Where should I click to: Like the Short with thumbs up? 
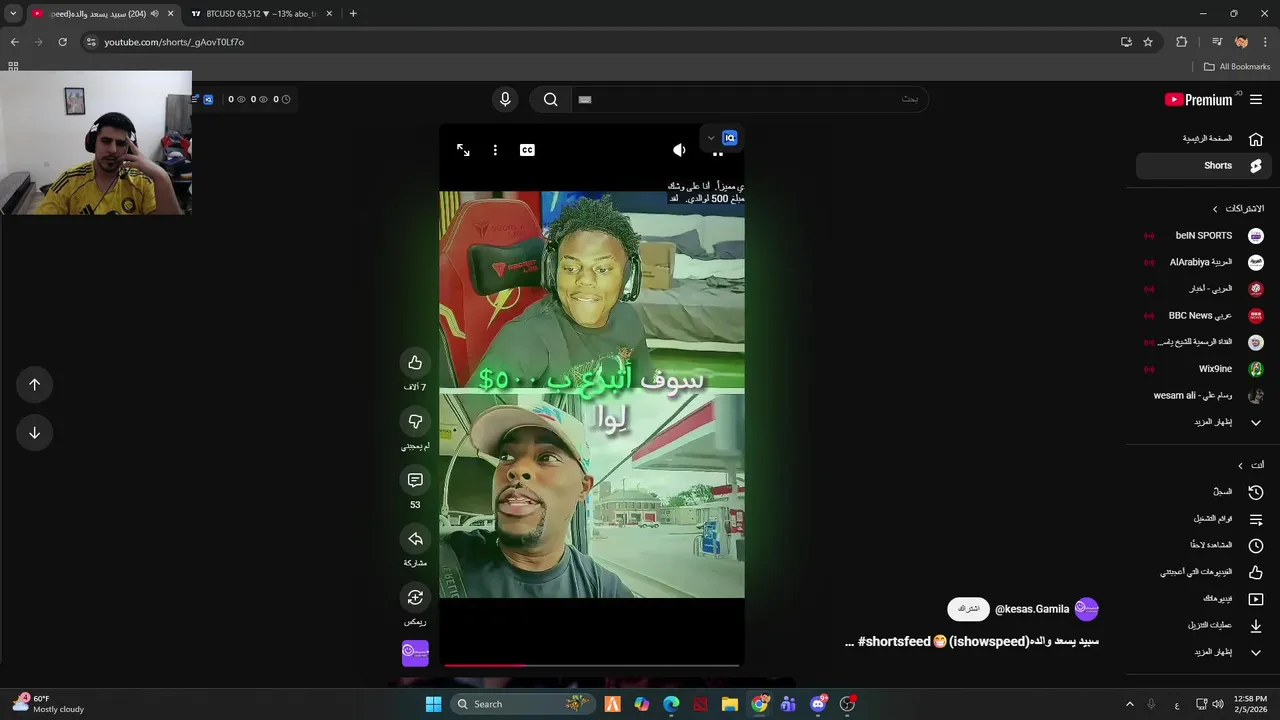coord(415,362)
